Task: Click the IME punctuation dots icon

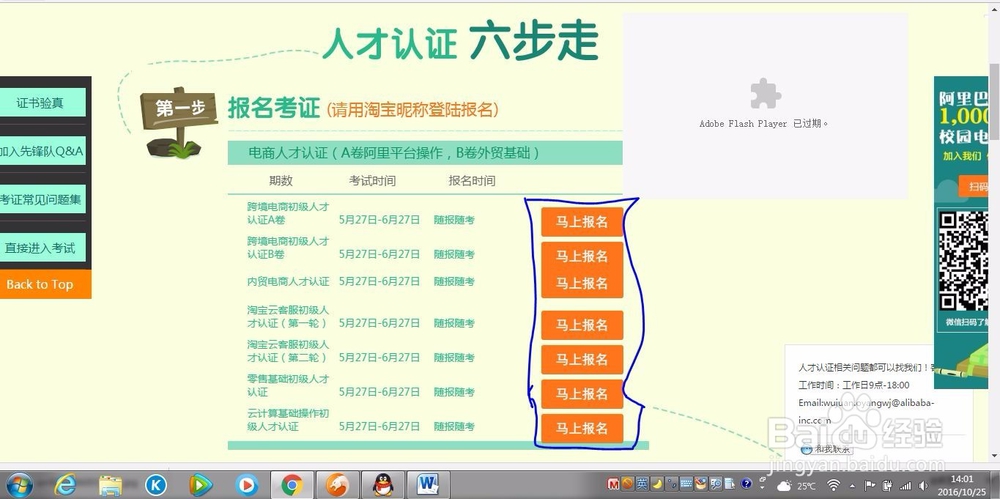Action: (672, 484)
